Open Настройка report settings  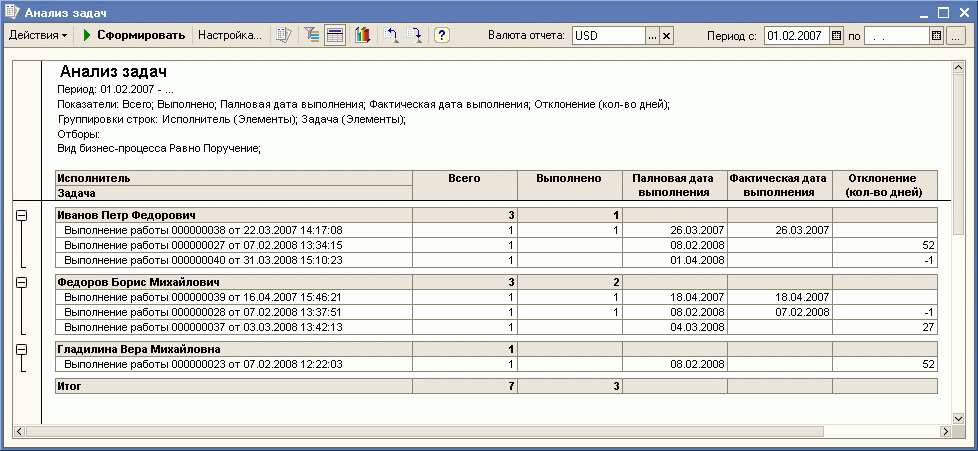pos(229,35)
